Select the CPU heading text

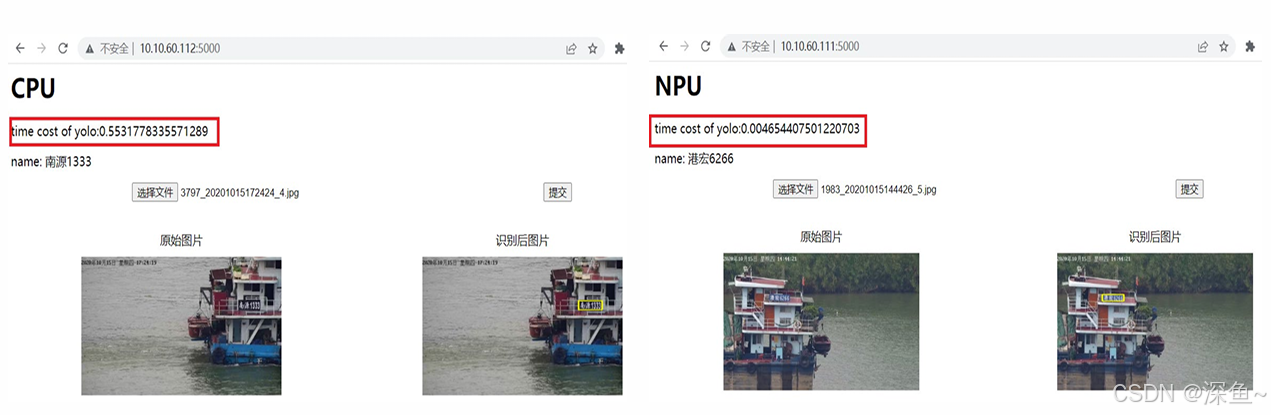pyautogui.click(x=33, y=88)
